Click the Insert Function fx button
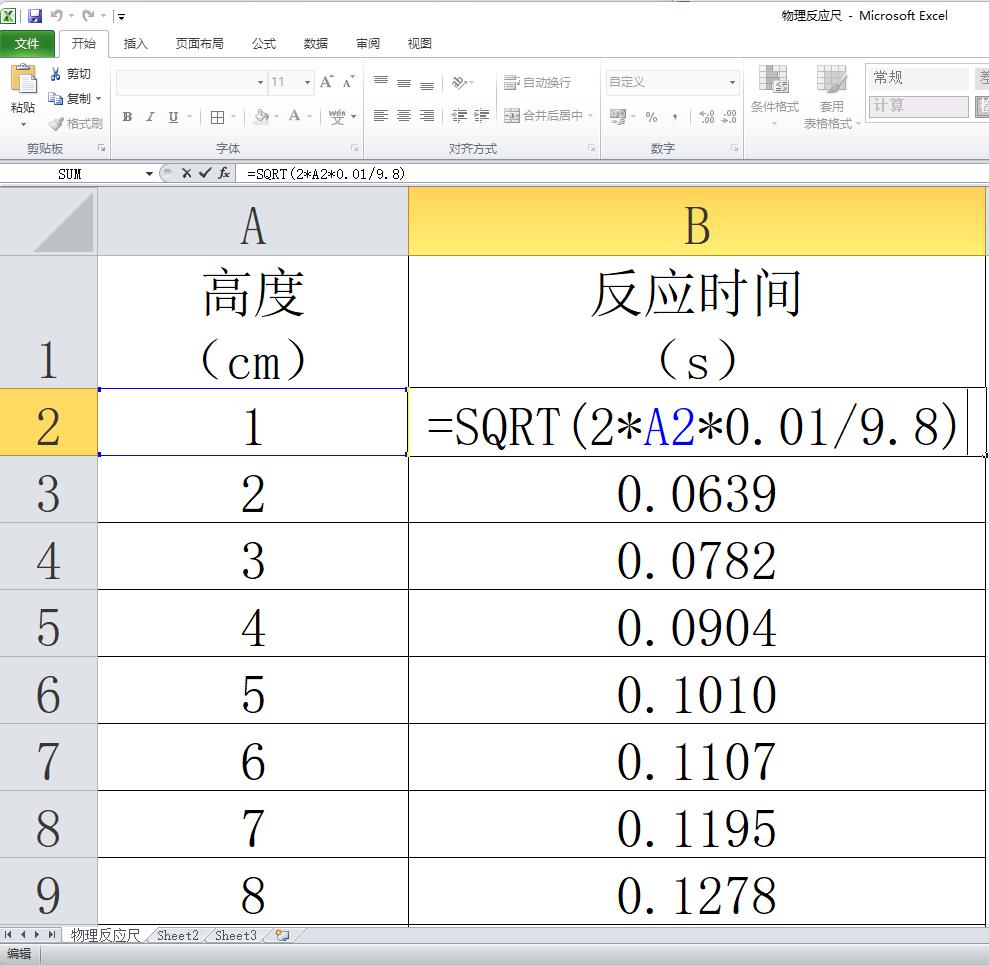This screenshot has height=965, width=989. 224,173
